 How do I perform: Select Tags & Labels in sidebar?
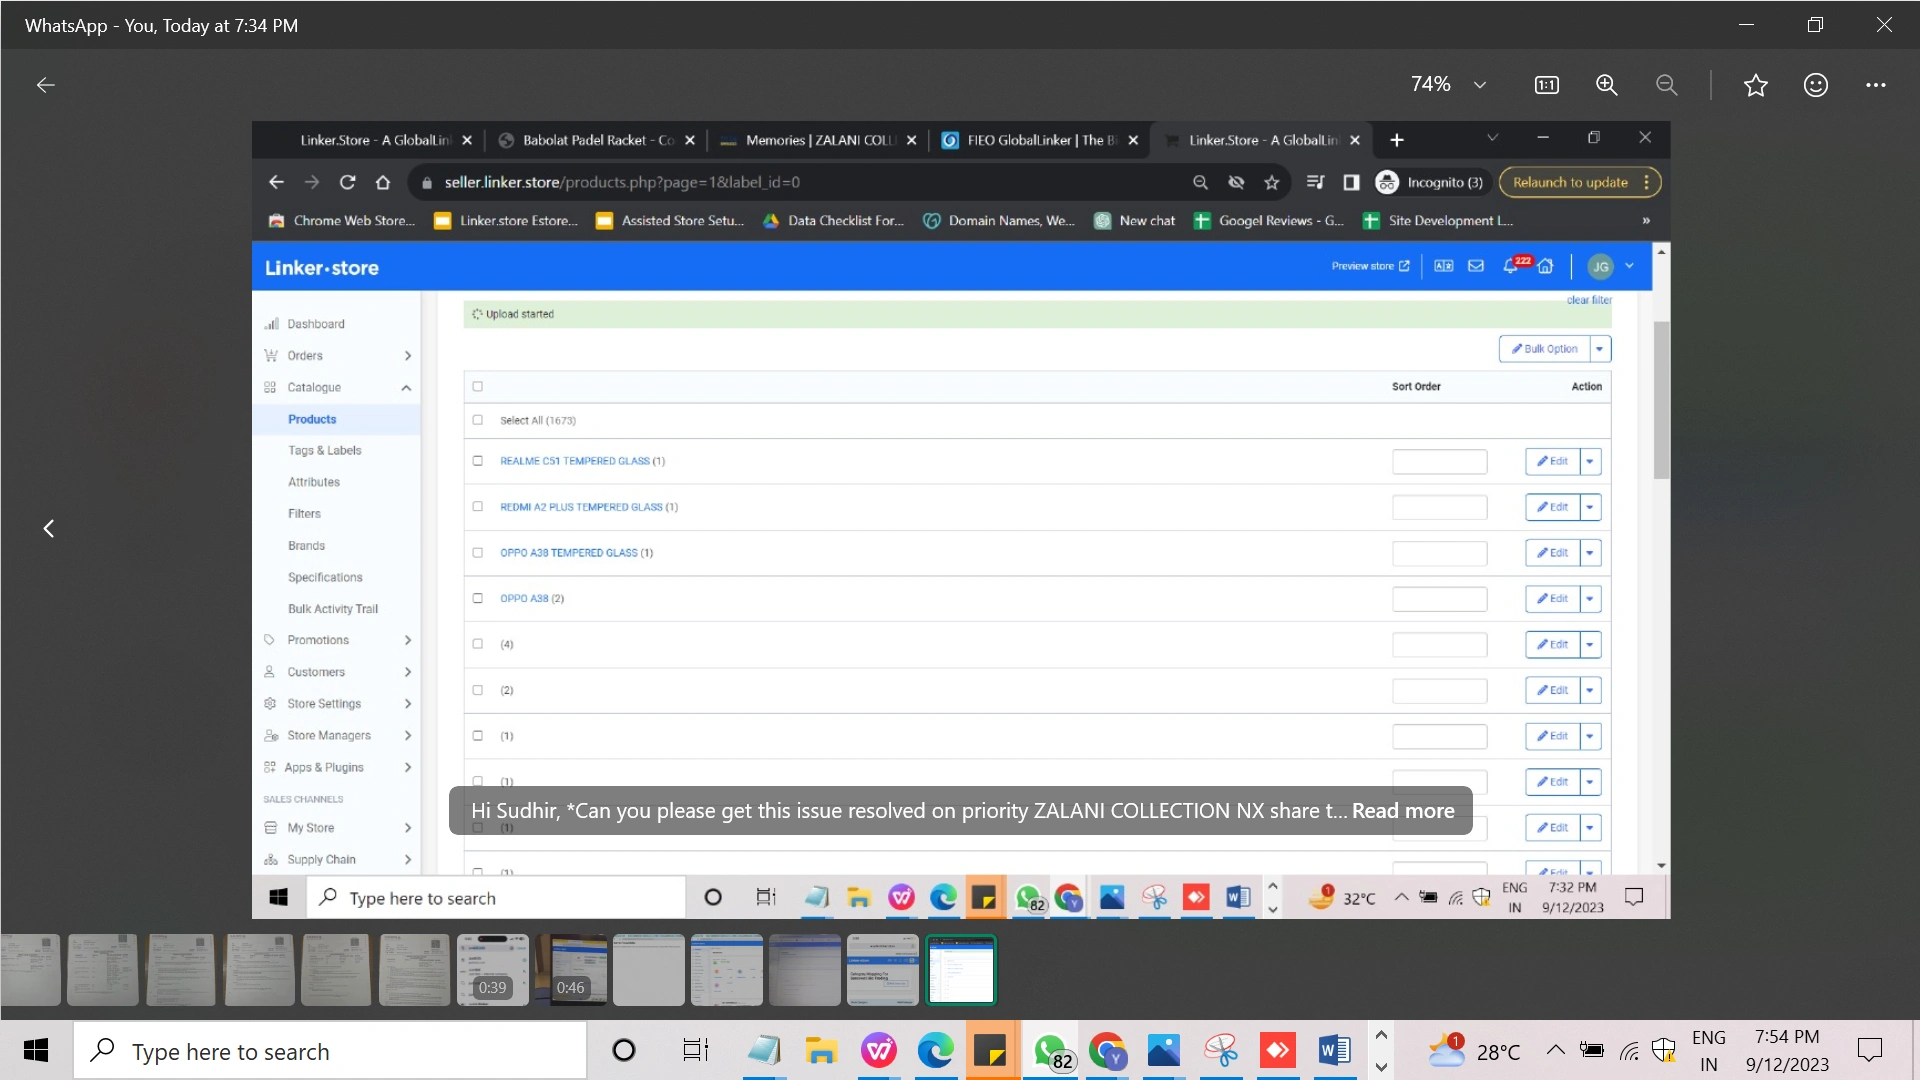[324, 451]
